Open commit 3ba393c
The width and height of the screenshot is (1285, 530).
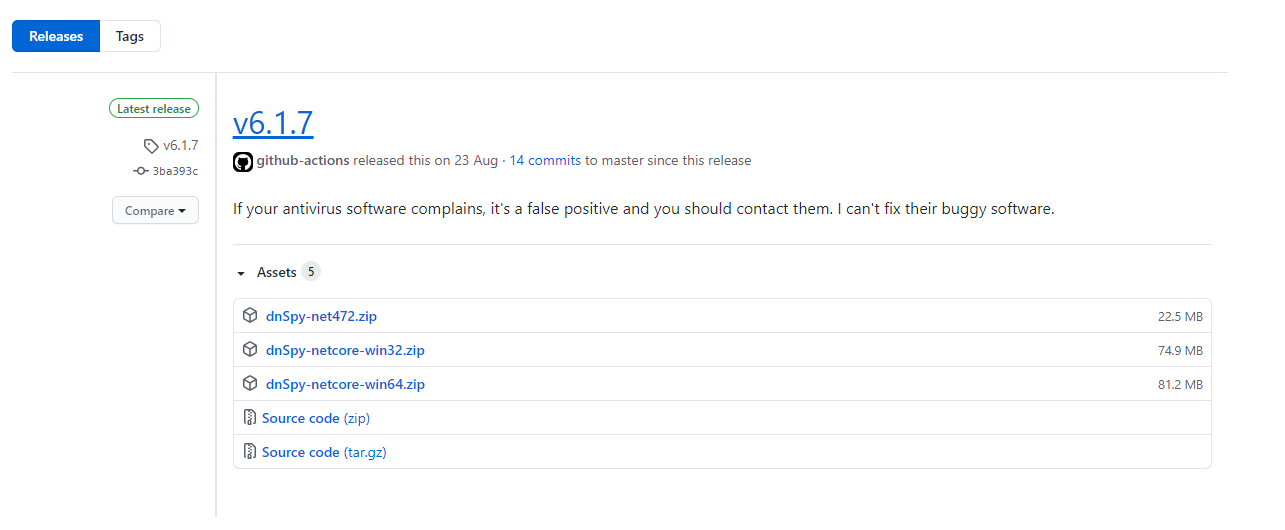pyautogui.click(x=175, y=171)
